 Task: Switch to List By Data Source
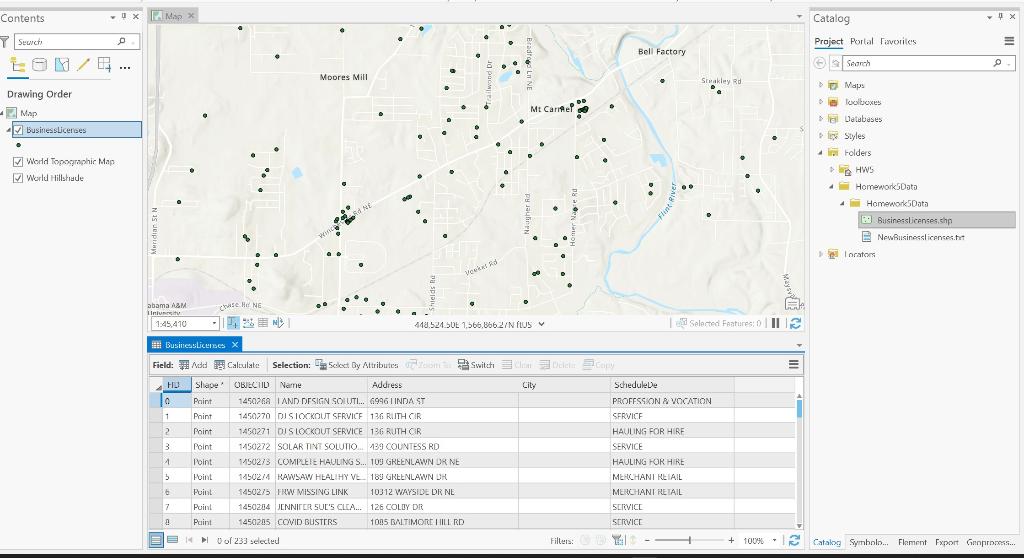point(40,65)
